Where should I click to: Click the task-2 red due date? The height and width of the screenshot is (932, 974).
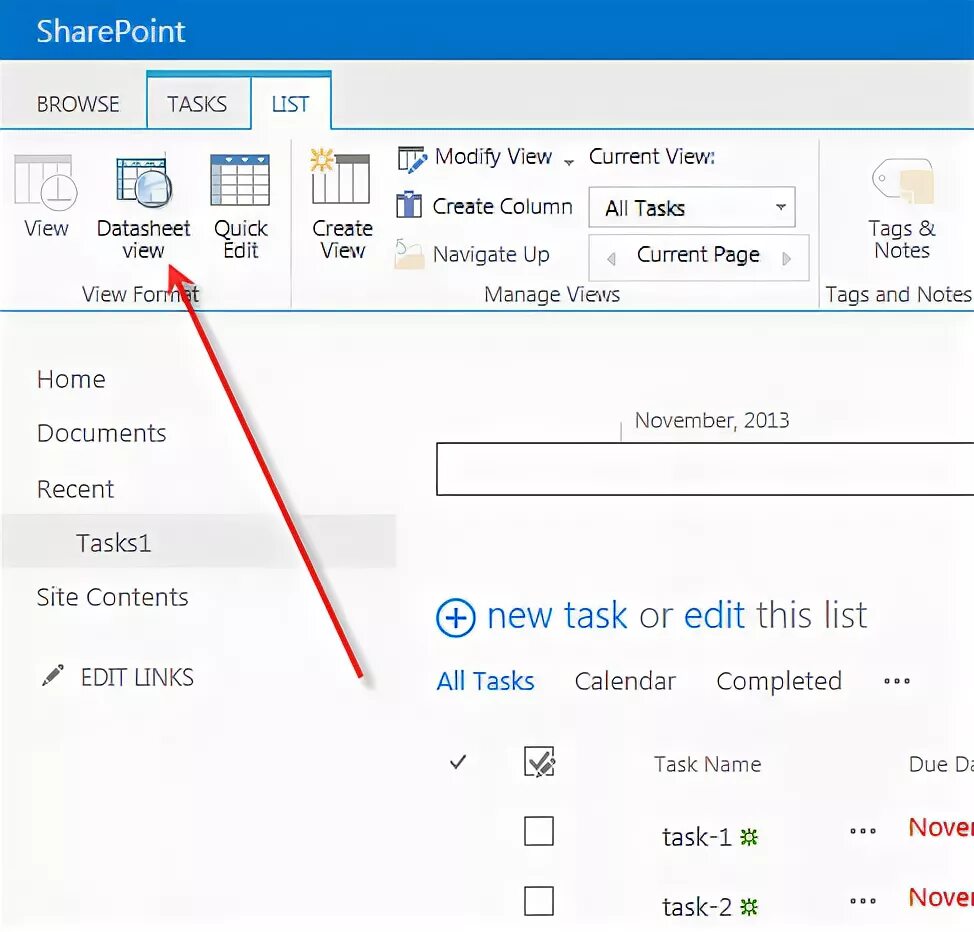(x=941, y=897)
